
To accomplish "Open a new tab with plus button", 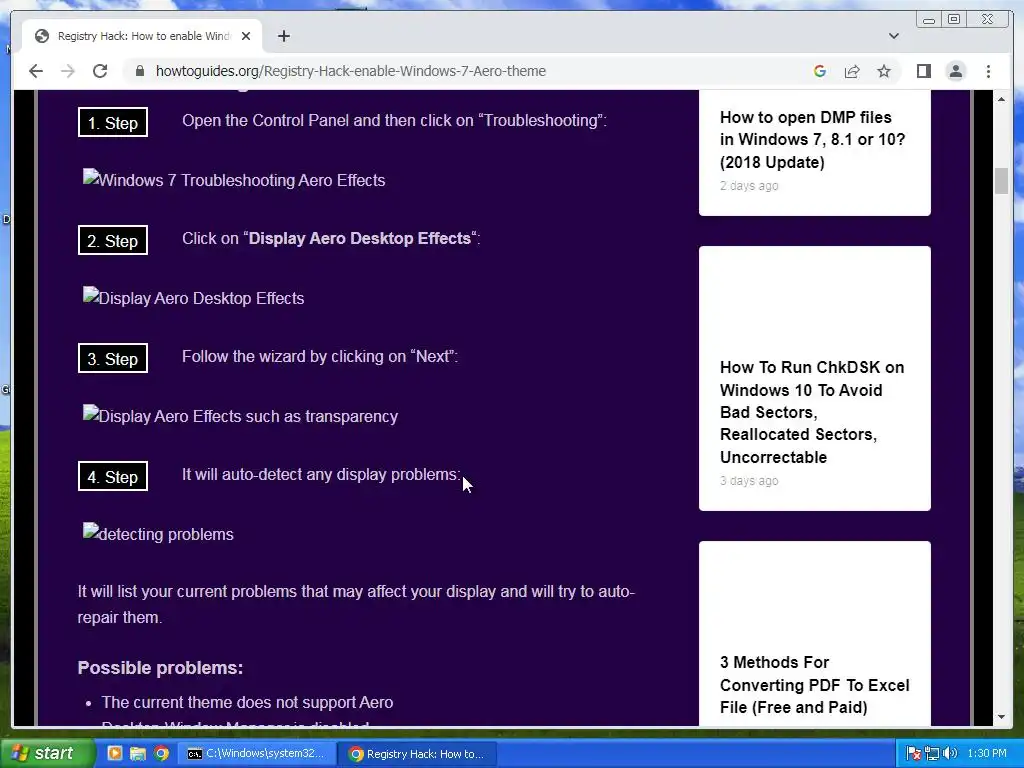I will coord(283,36).
